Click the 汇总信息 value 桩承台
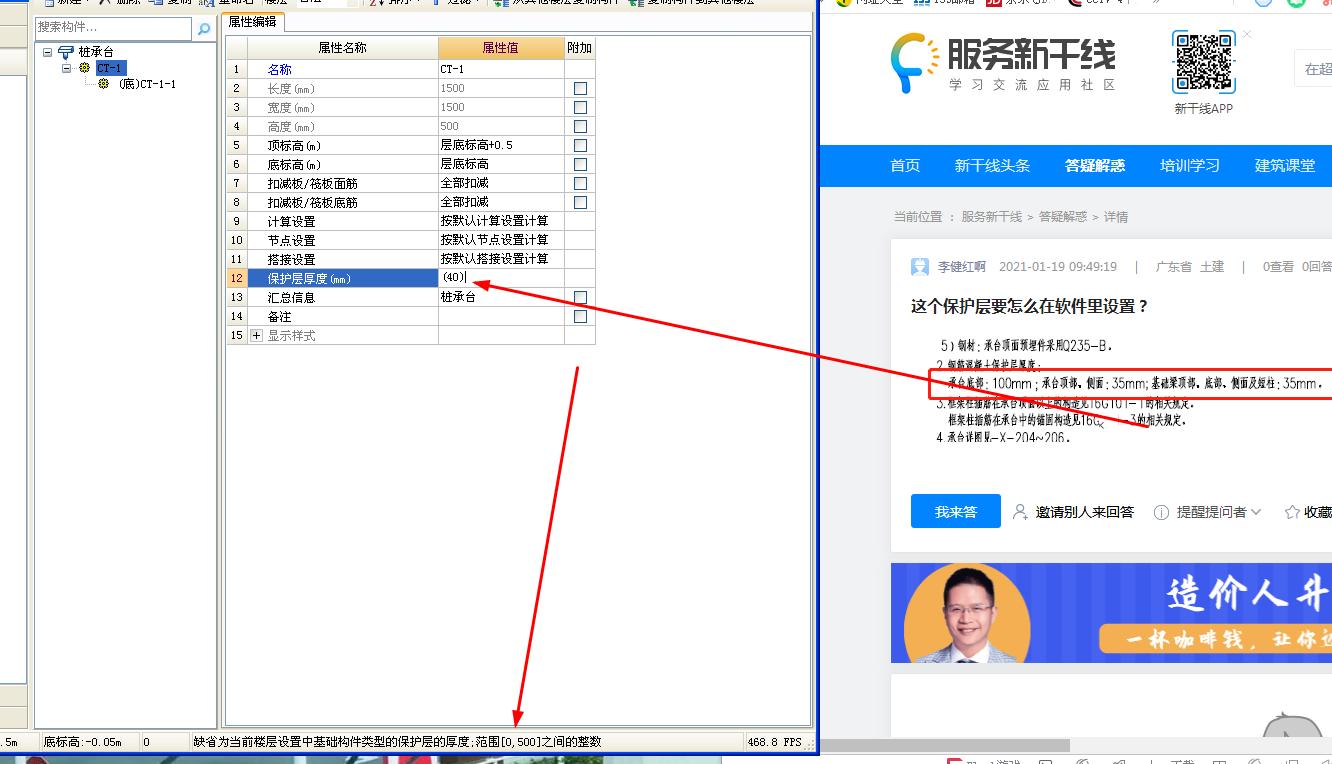The width and height of the screenshot is (1332, 764). click(x=501, y=297)
